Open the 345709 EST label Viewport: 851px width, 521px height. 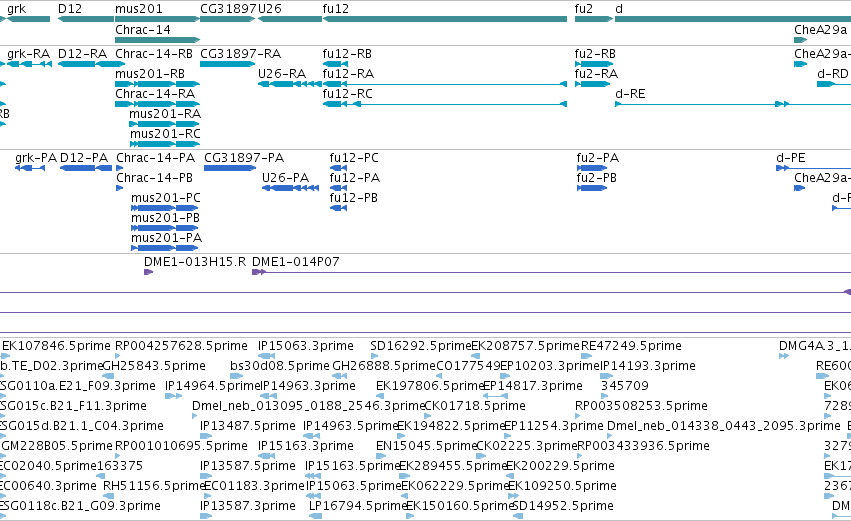(x=625, y=386)
